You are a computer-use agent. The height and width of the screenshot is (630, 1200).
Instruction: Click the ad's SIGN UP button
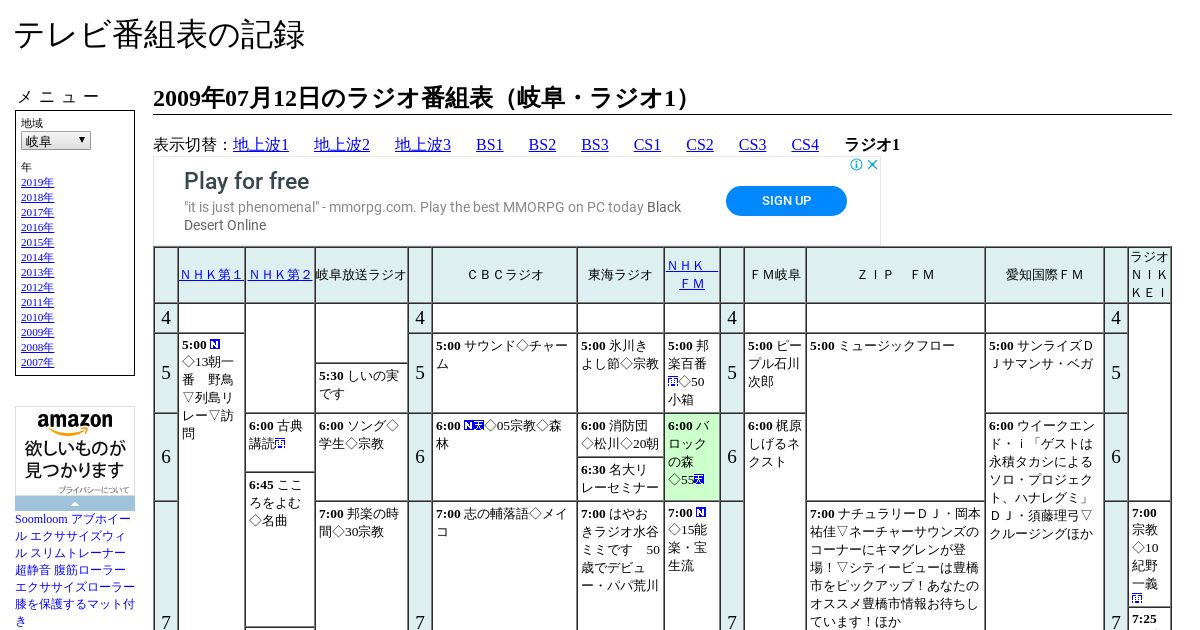[x=786, y=201]
